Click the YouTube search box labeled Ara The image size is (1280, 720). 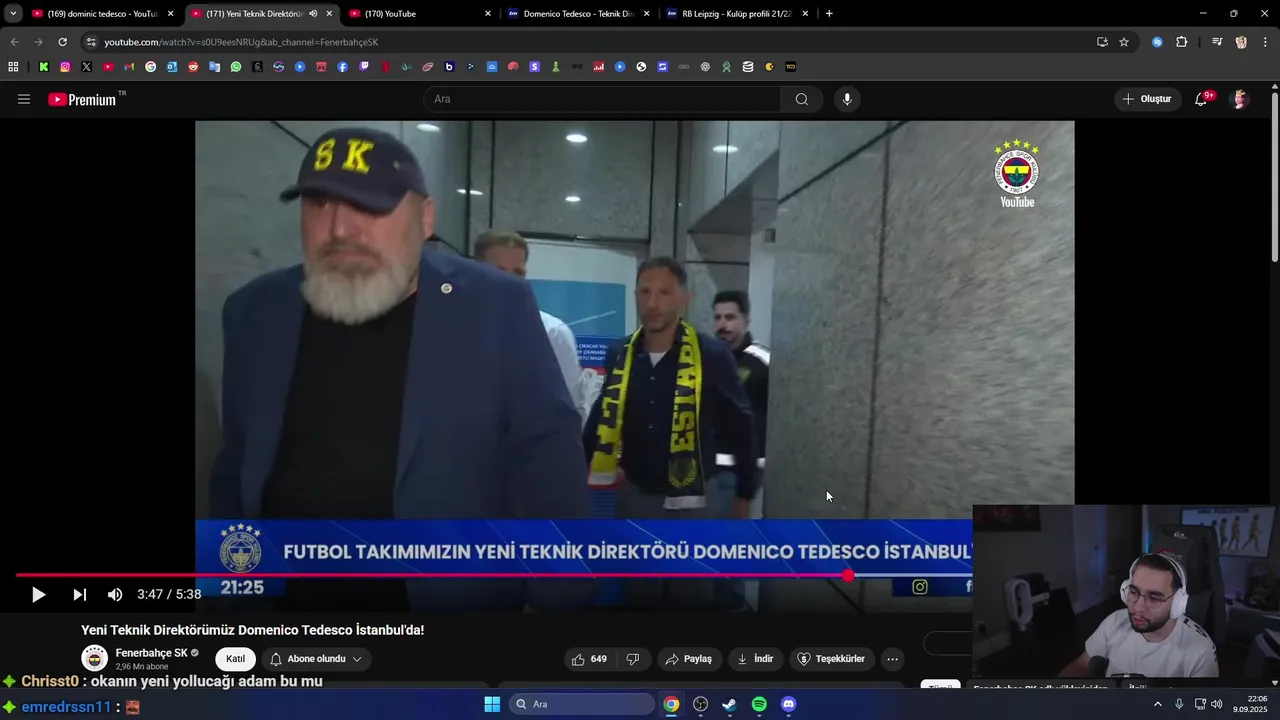[602, 99]
